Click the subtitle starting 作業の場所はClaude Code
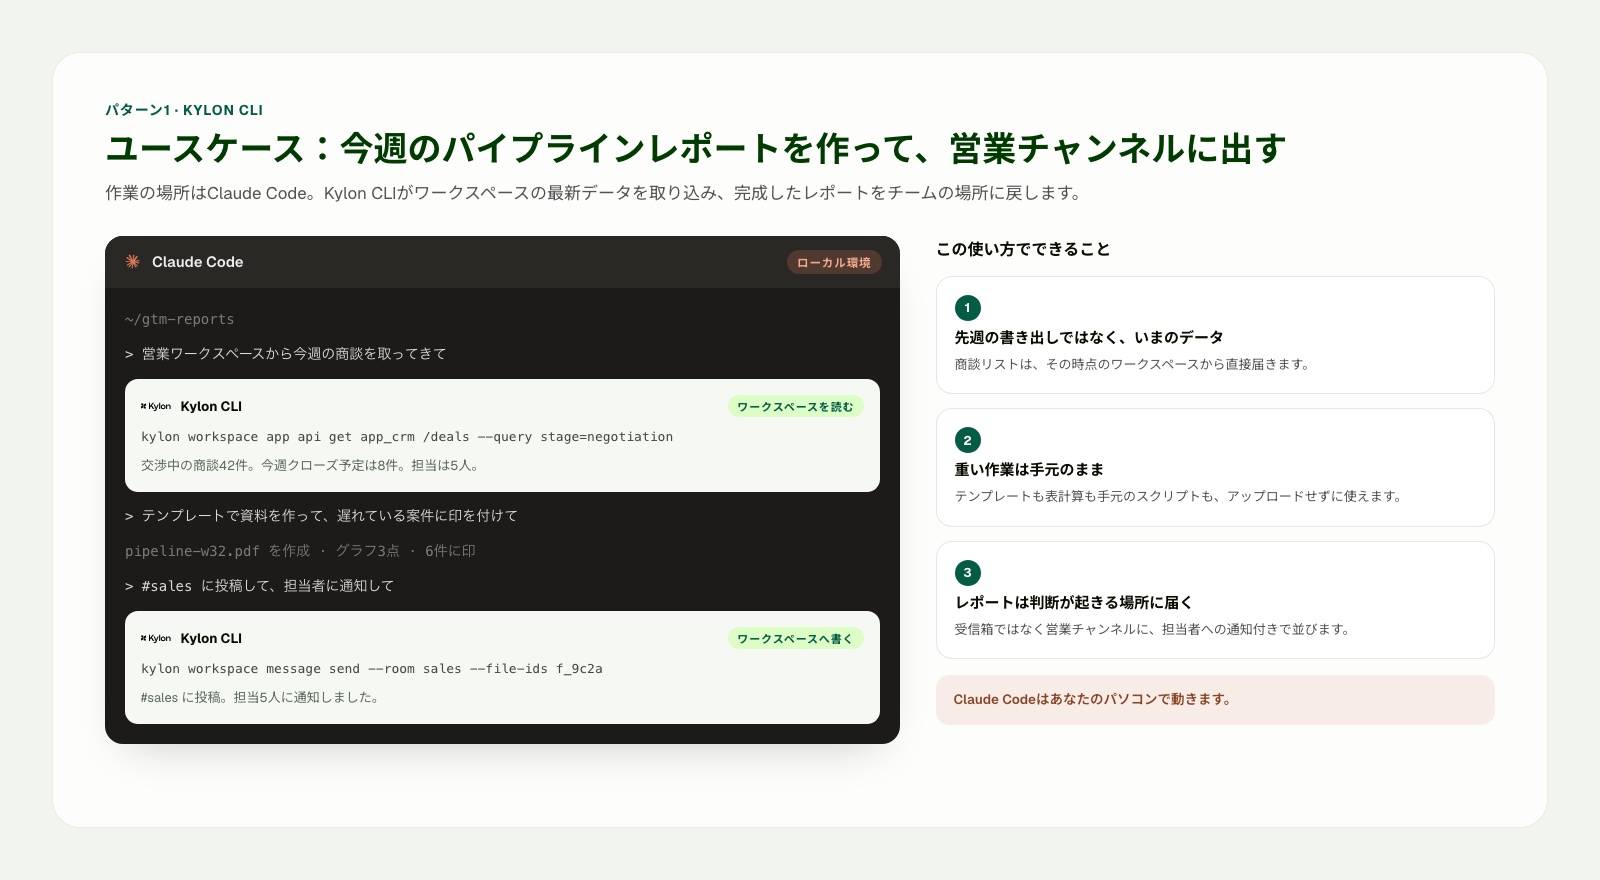This screenshot has width=1600, height=880. click(x=595, y=193)
